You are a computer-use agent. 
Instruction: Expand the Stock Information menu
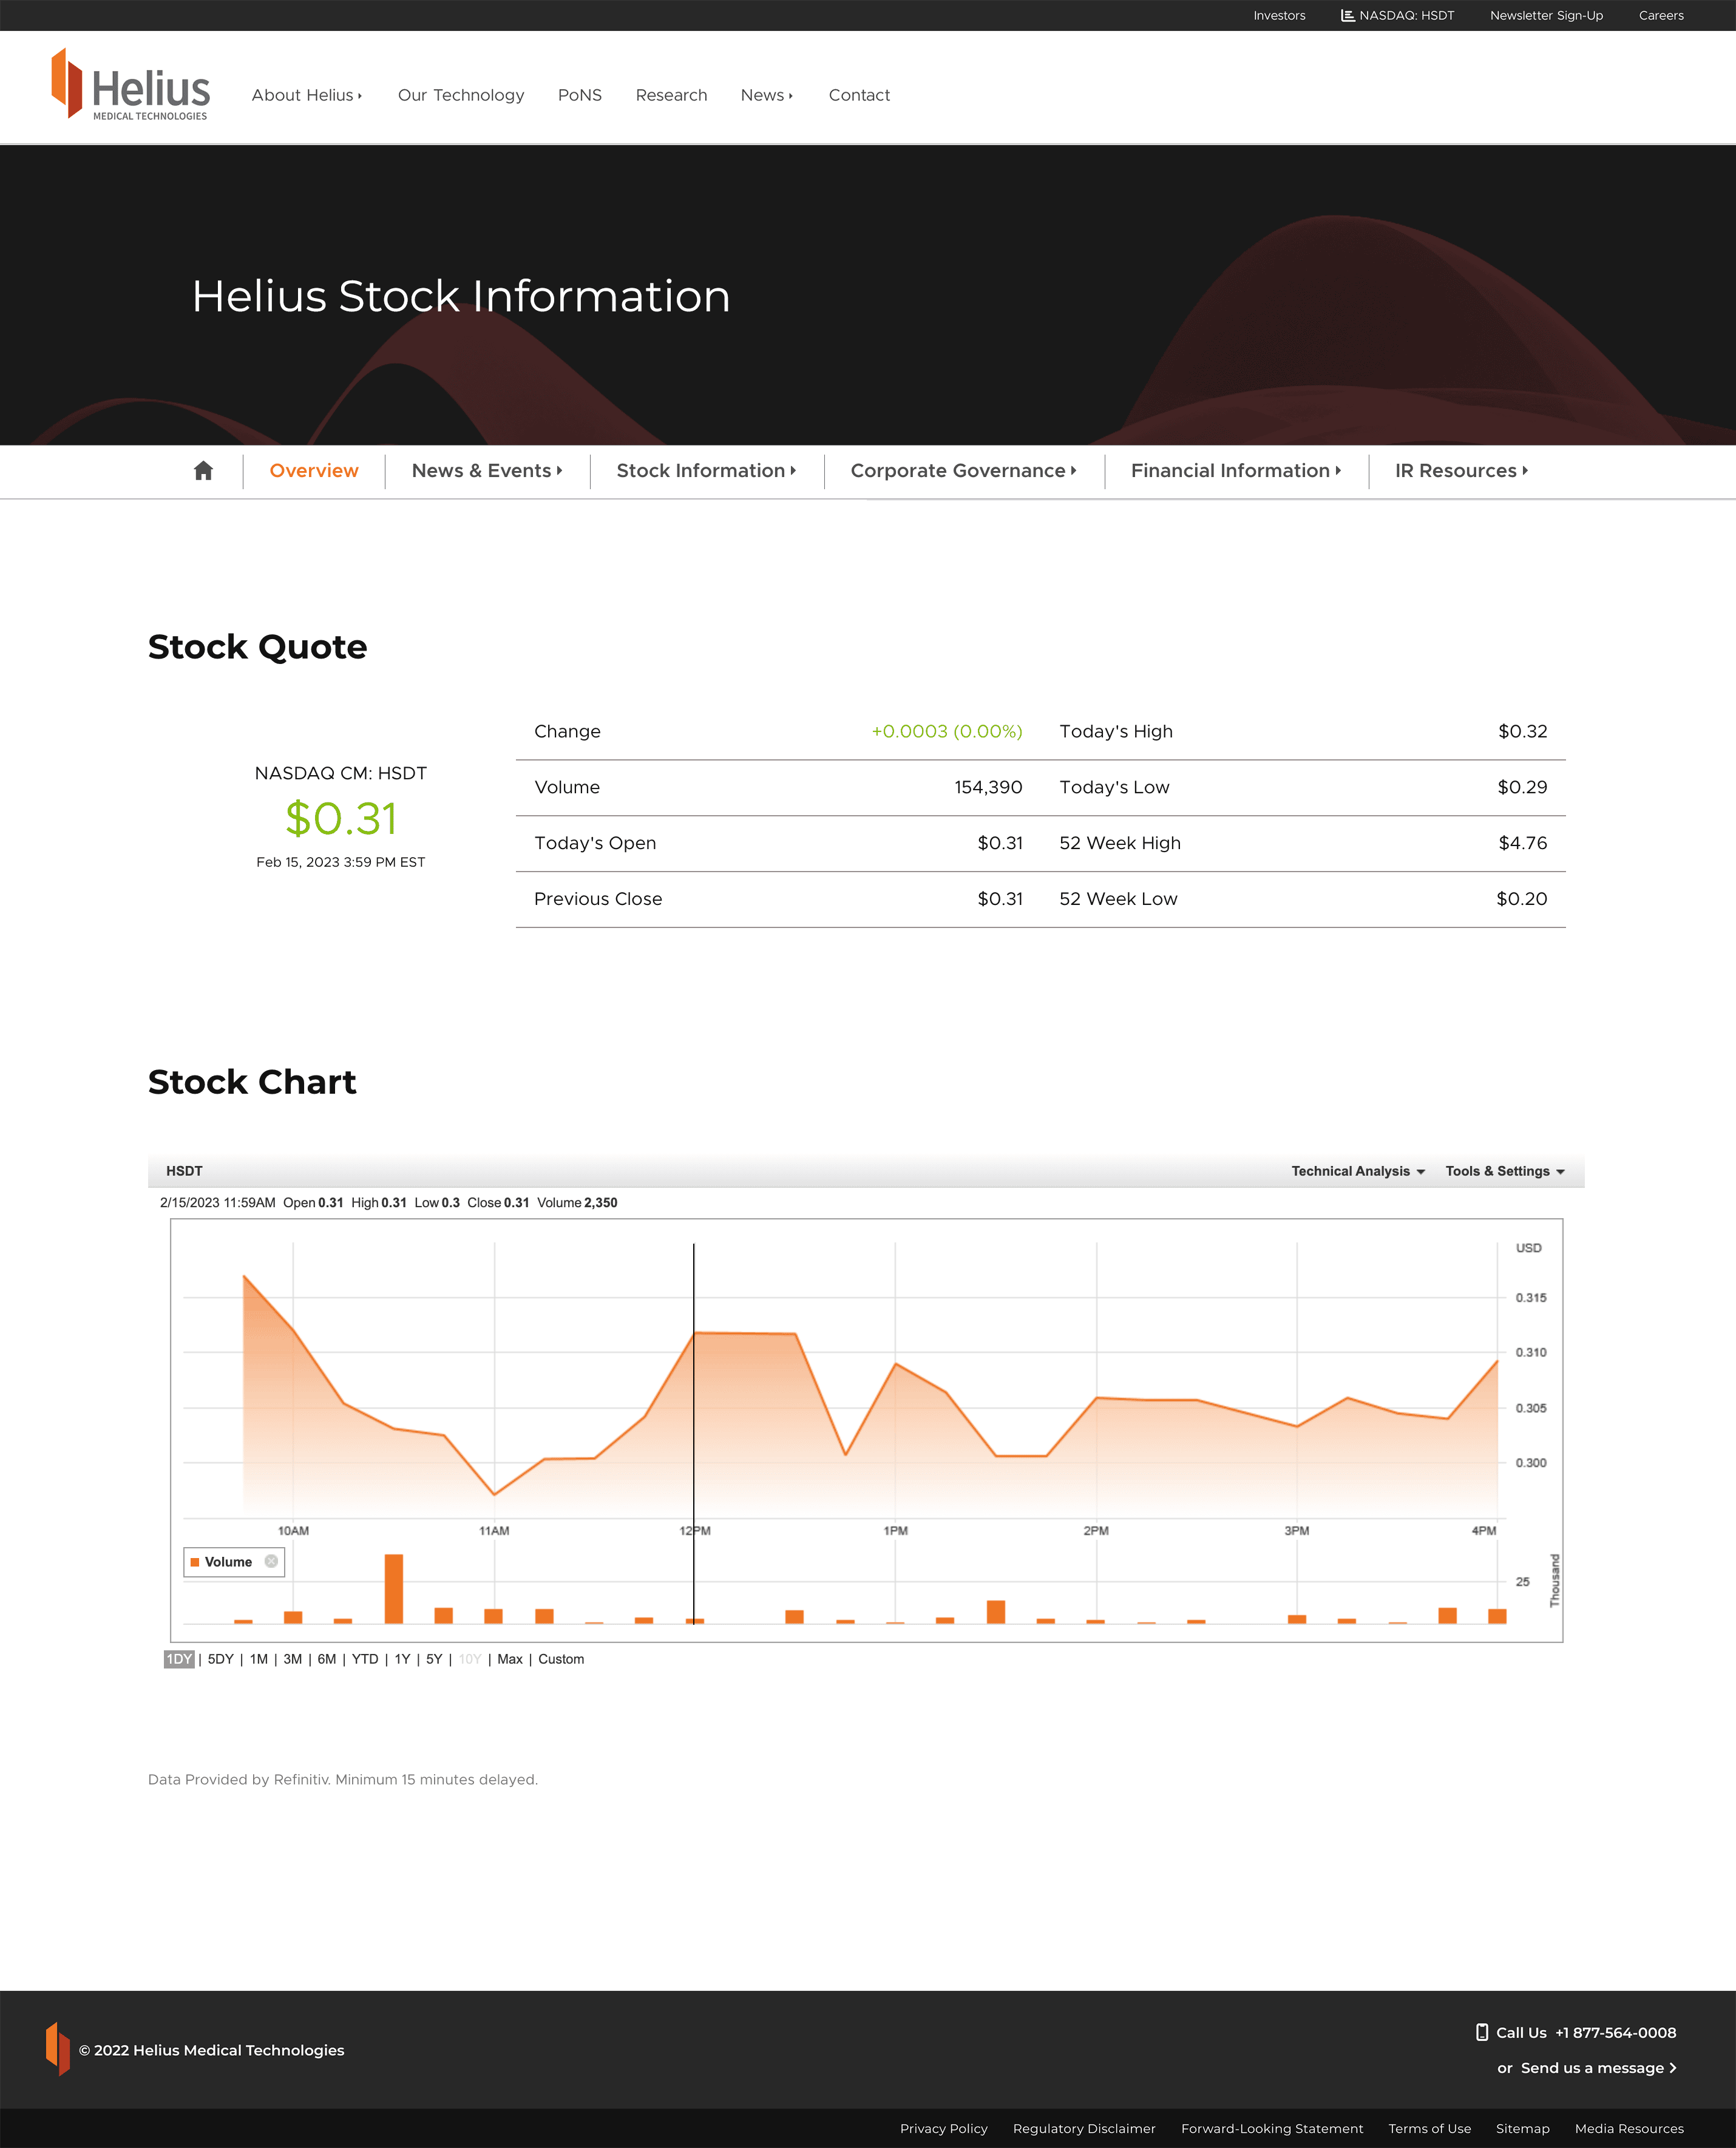click(706, 471)
